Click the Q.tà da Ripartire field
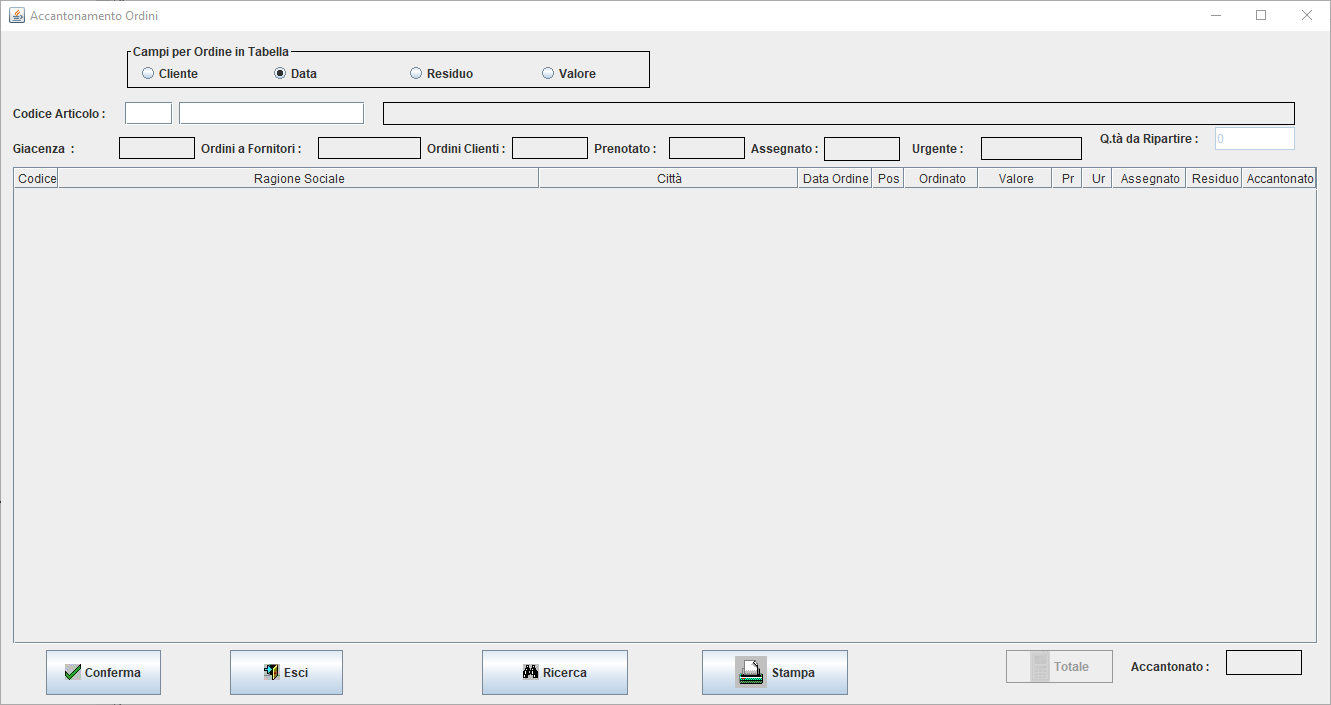The height and width of the screenshot is (705, 1331). [1254, 139]
